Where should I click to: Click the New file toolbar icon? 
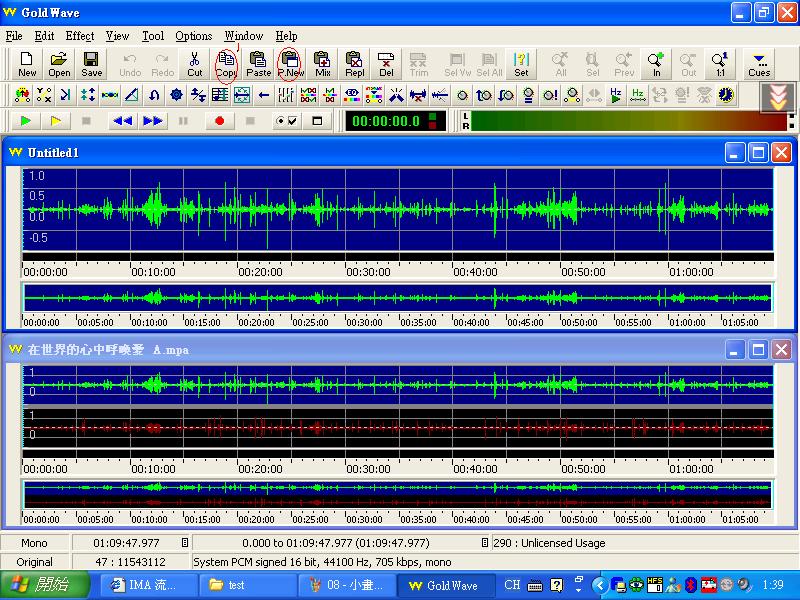[x=27, y=64]
